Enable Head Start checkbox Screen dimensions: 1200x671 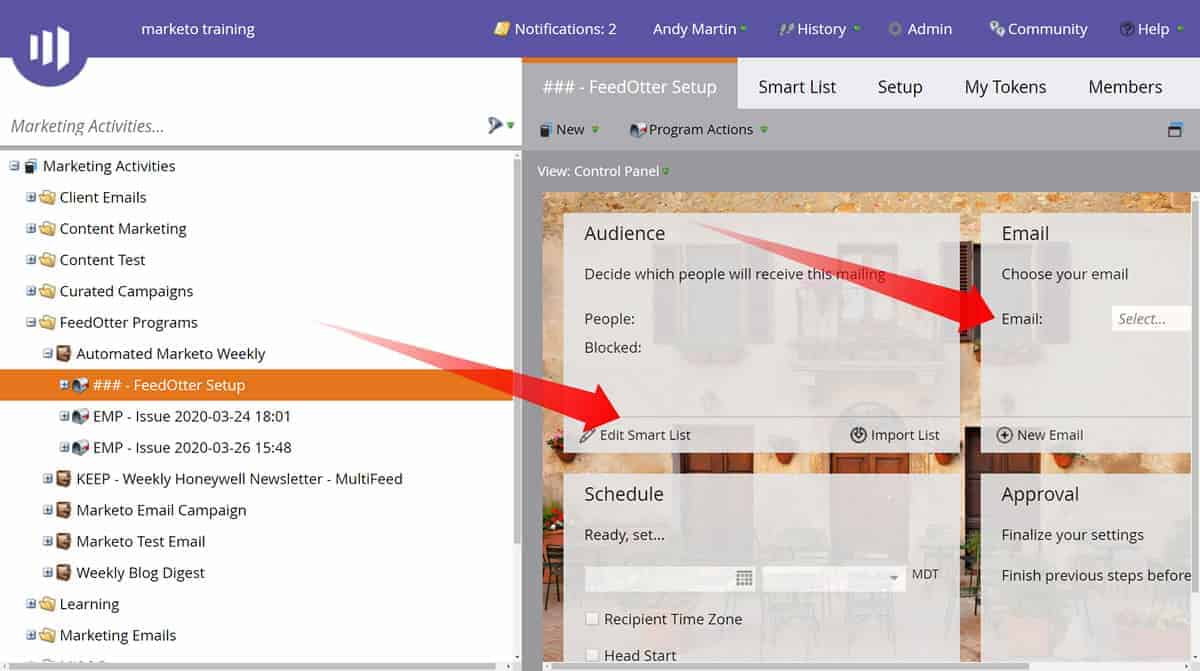tap(592, 656)
